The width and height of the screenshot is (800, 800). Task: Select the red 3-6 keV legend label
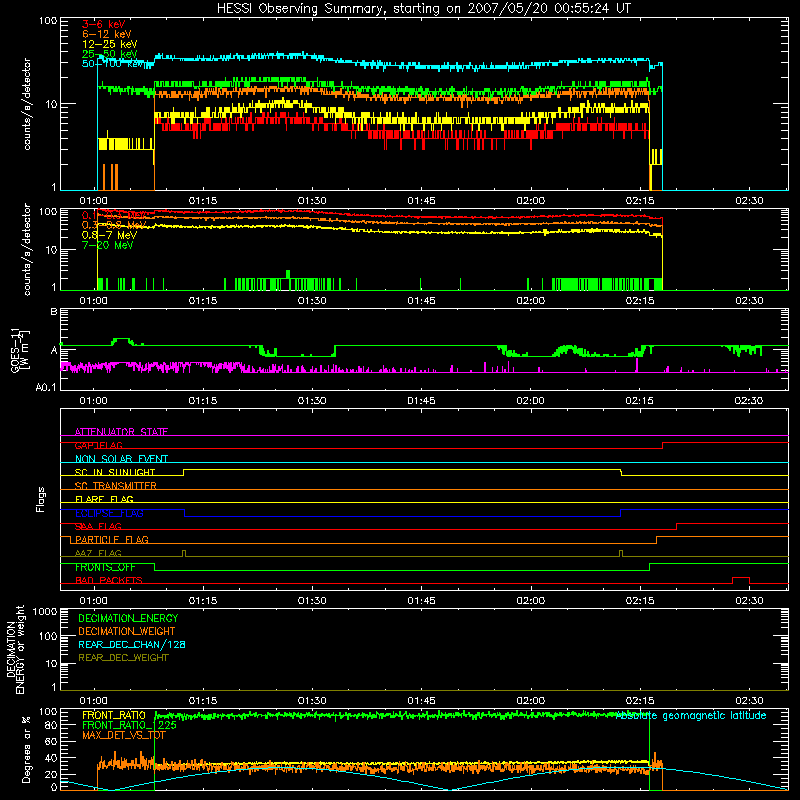coord(104,24)
